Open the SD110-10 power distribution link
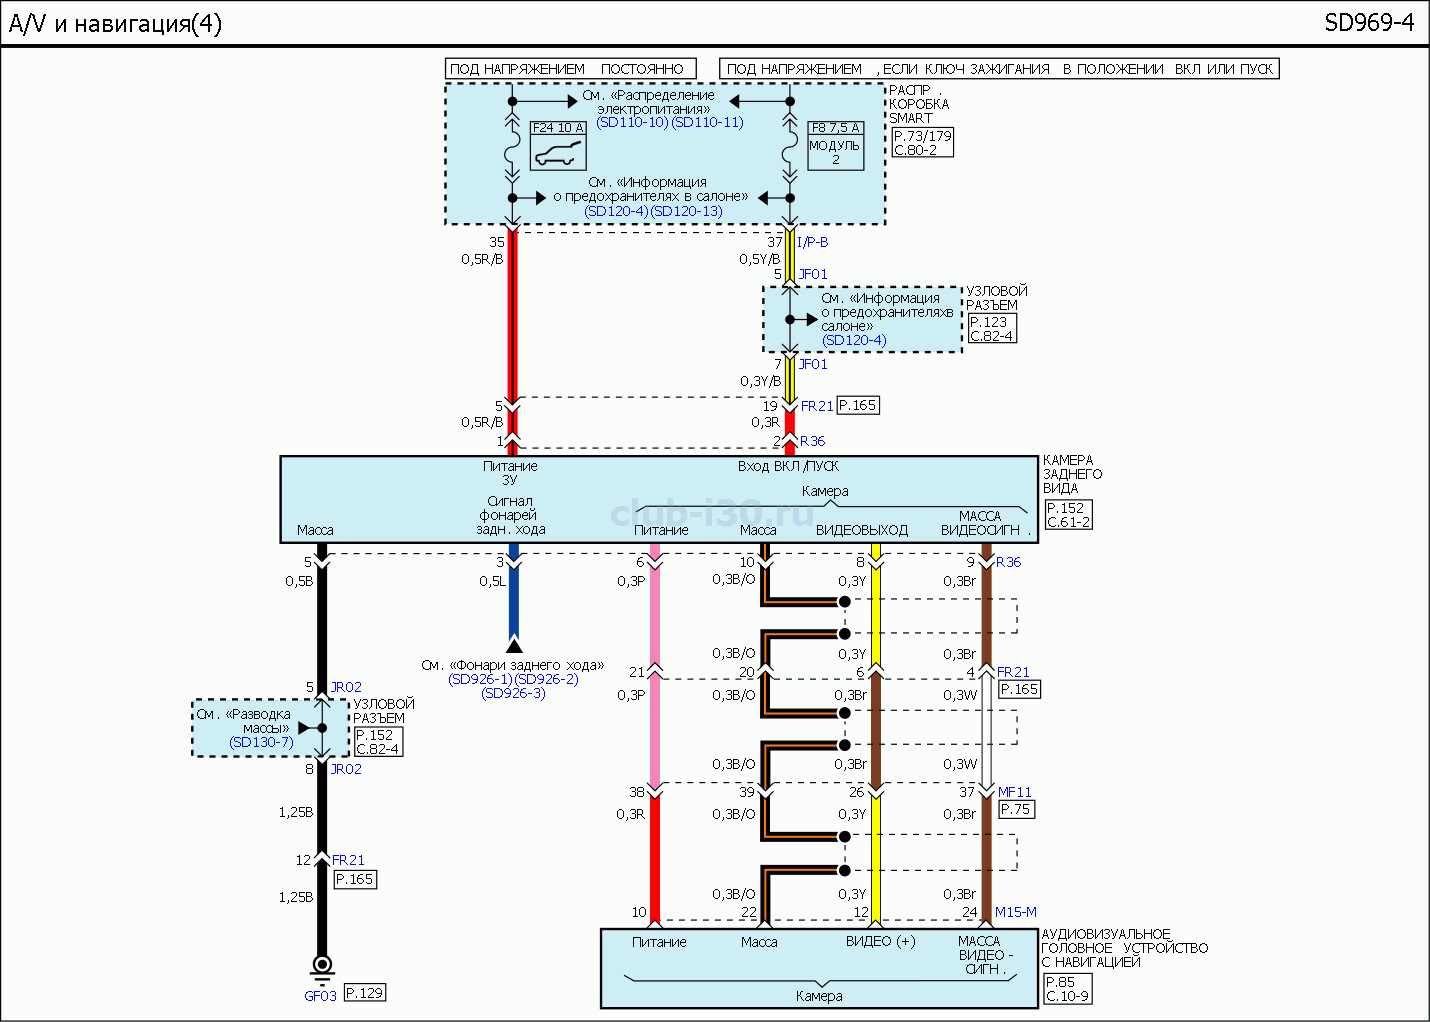The image size is (1430, 1022). pos(632,122)
